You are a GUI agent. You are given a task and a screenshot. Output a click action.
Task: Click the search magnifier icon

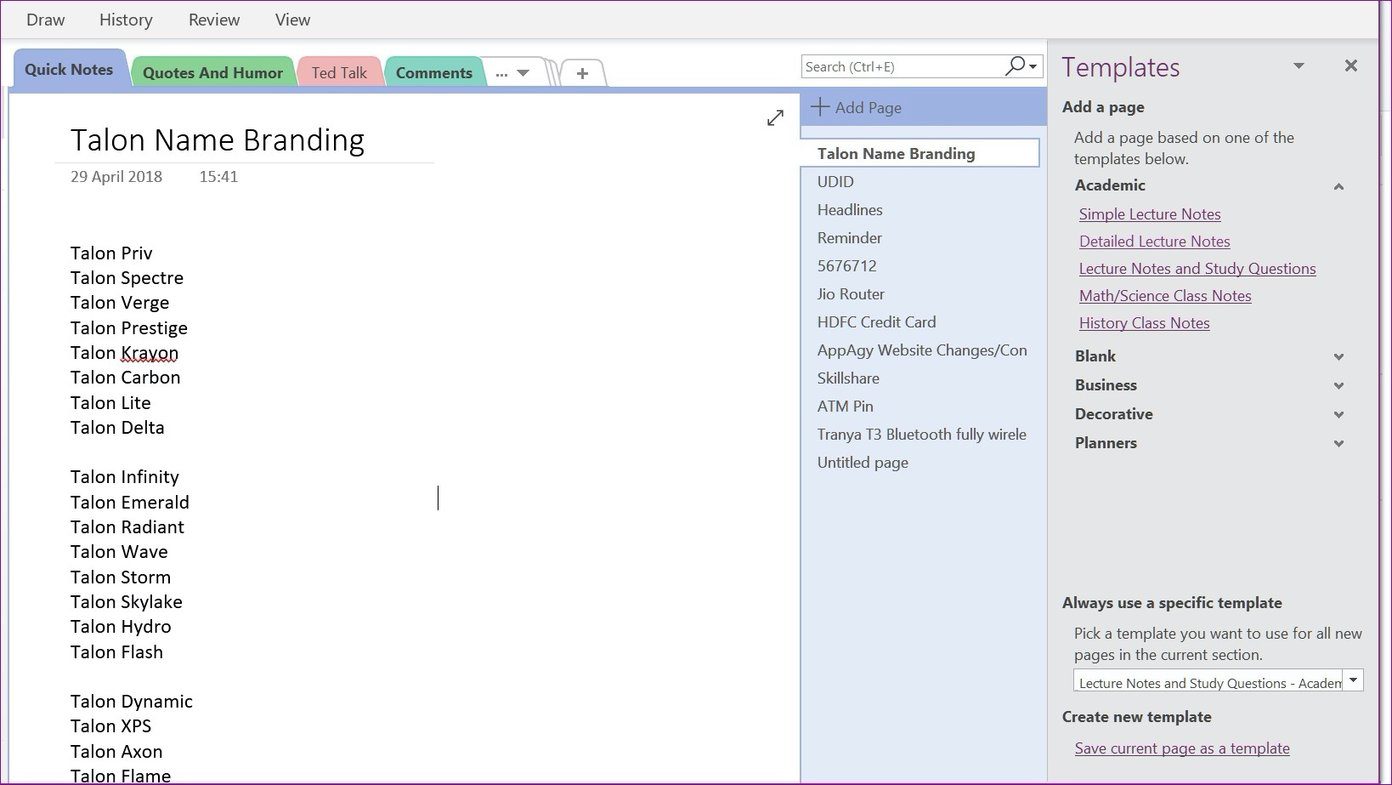(x=1015, y=66)
